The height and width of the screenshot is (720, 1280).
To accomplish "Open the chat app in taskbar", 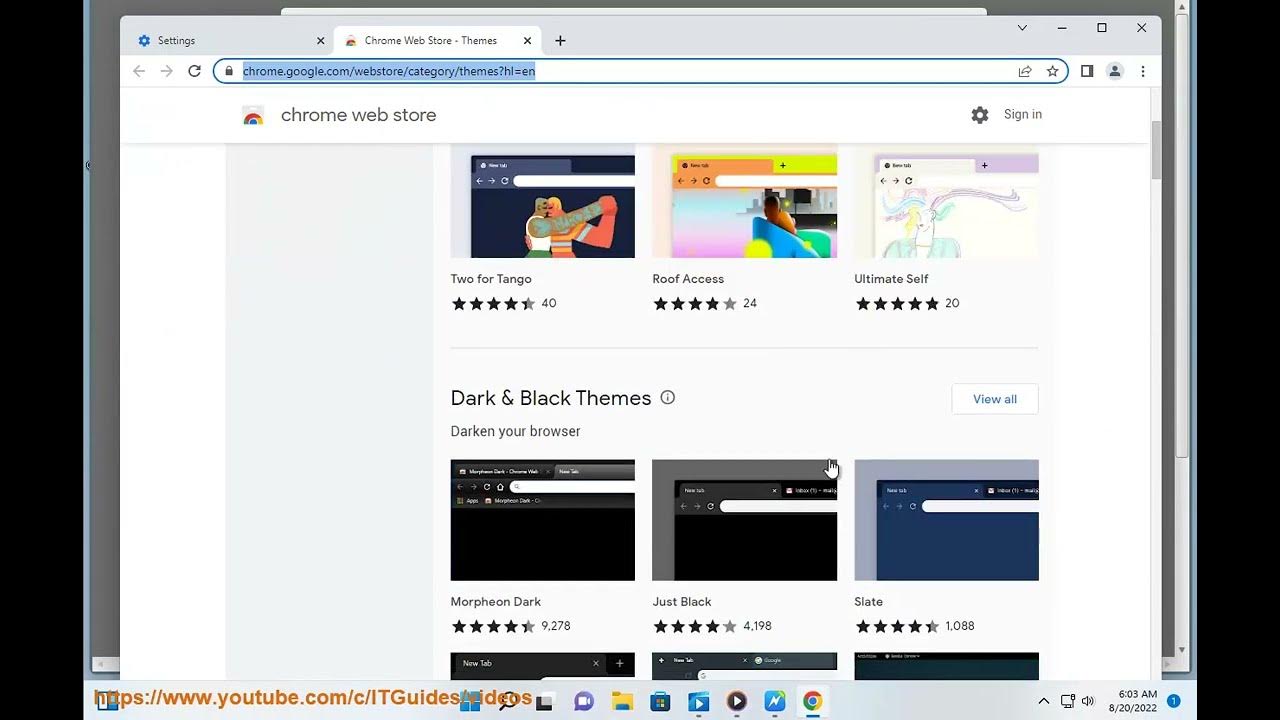I will (584, 701).
